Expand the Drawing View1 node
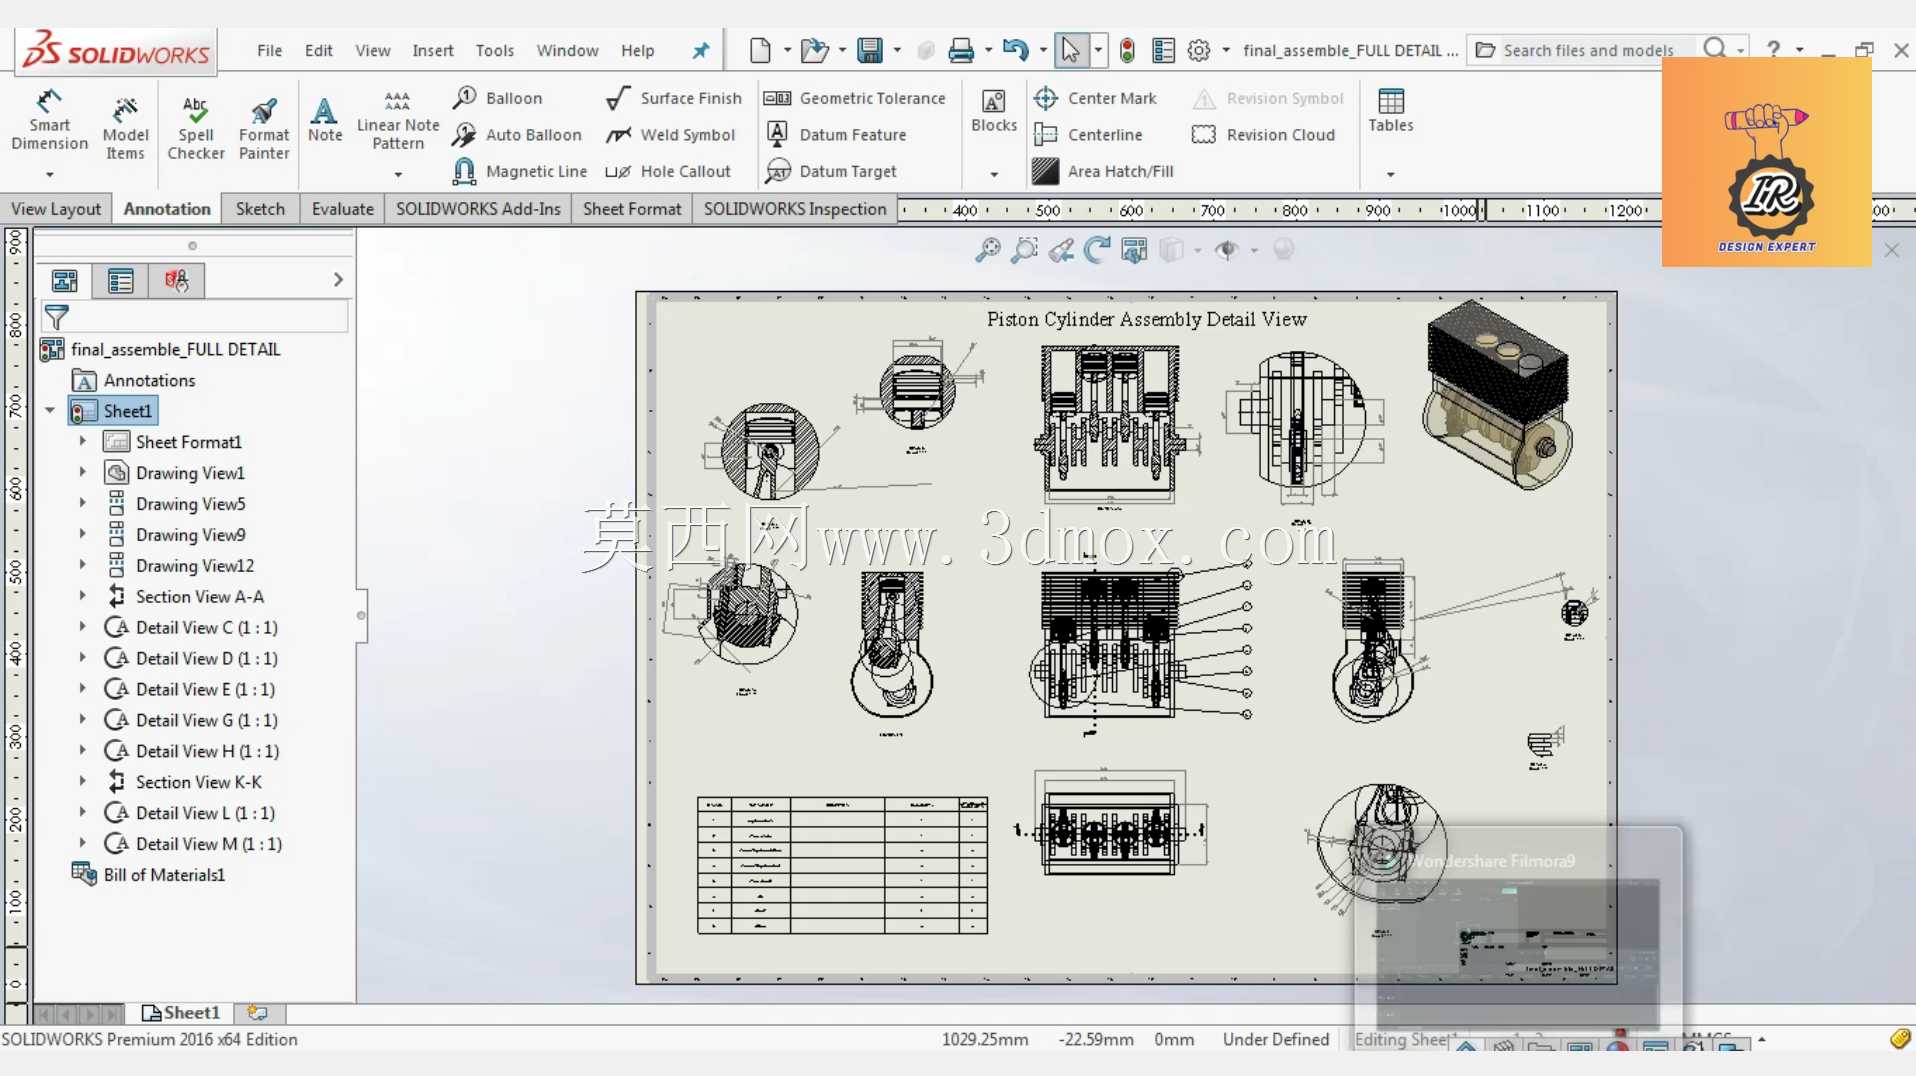Viewport: 1916px width, 1076px height. pos(83,472)
